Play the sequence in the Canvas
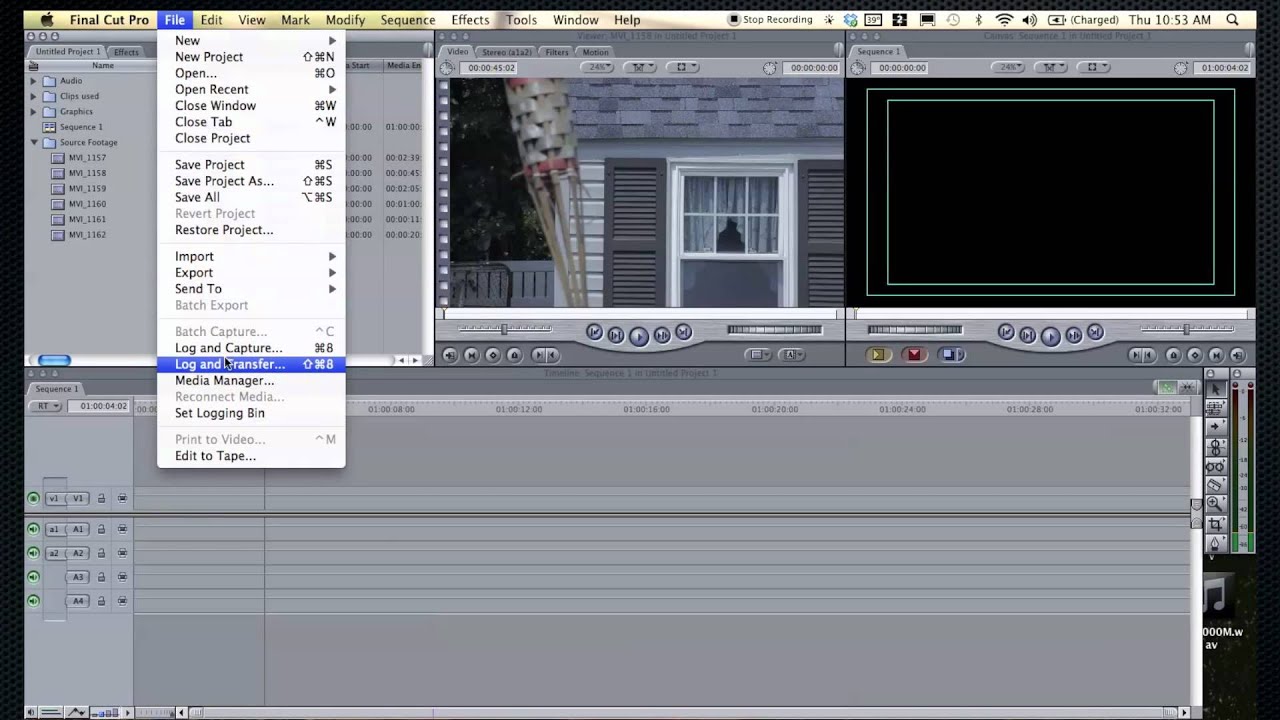1280x720 pixels. pos(1050,336)
